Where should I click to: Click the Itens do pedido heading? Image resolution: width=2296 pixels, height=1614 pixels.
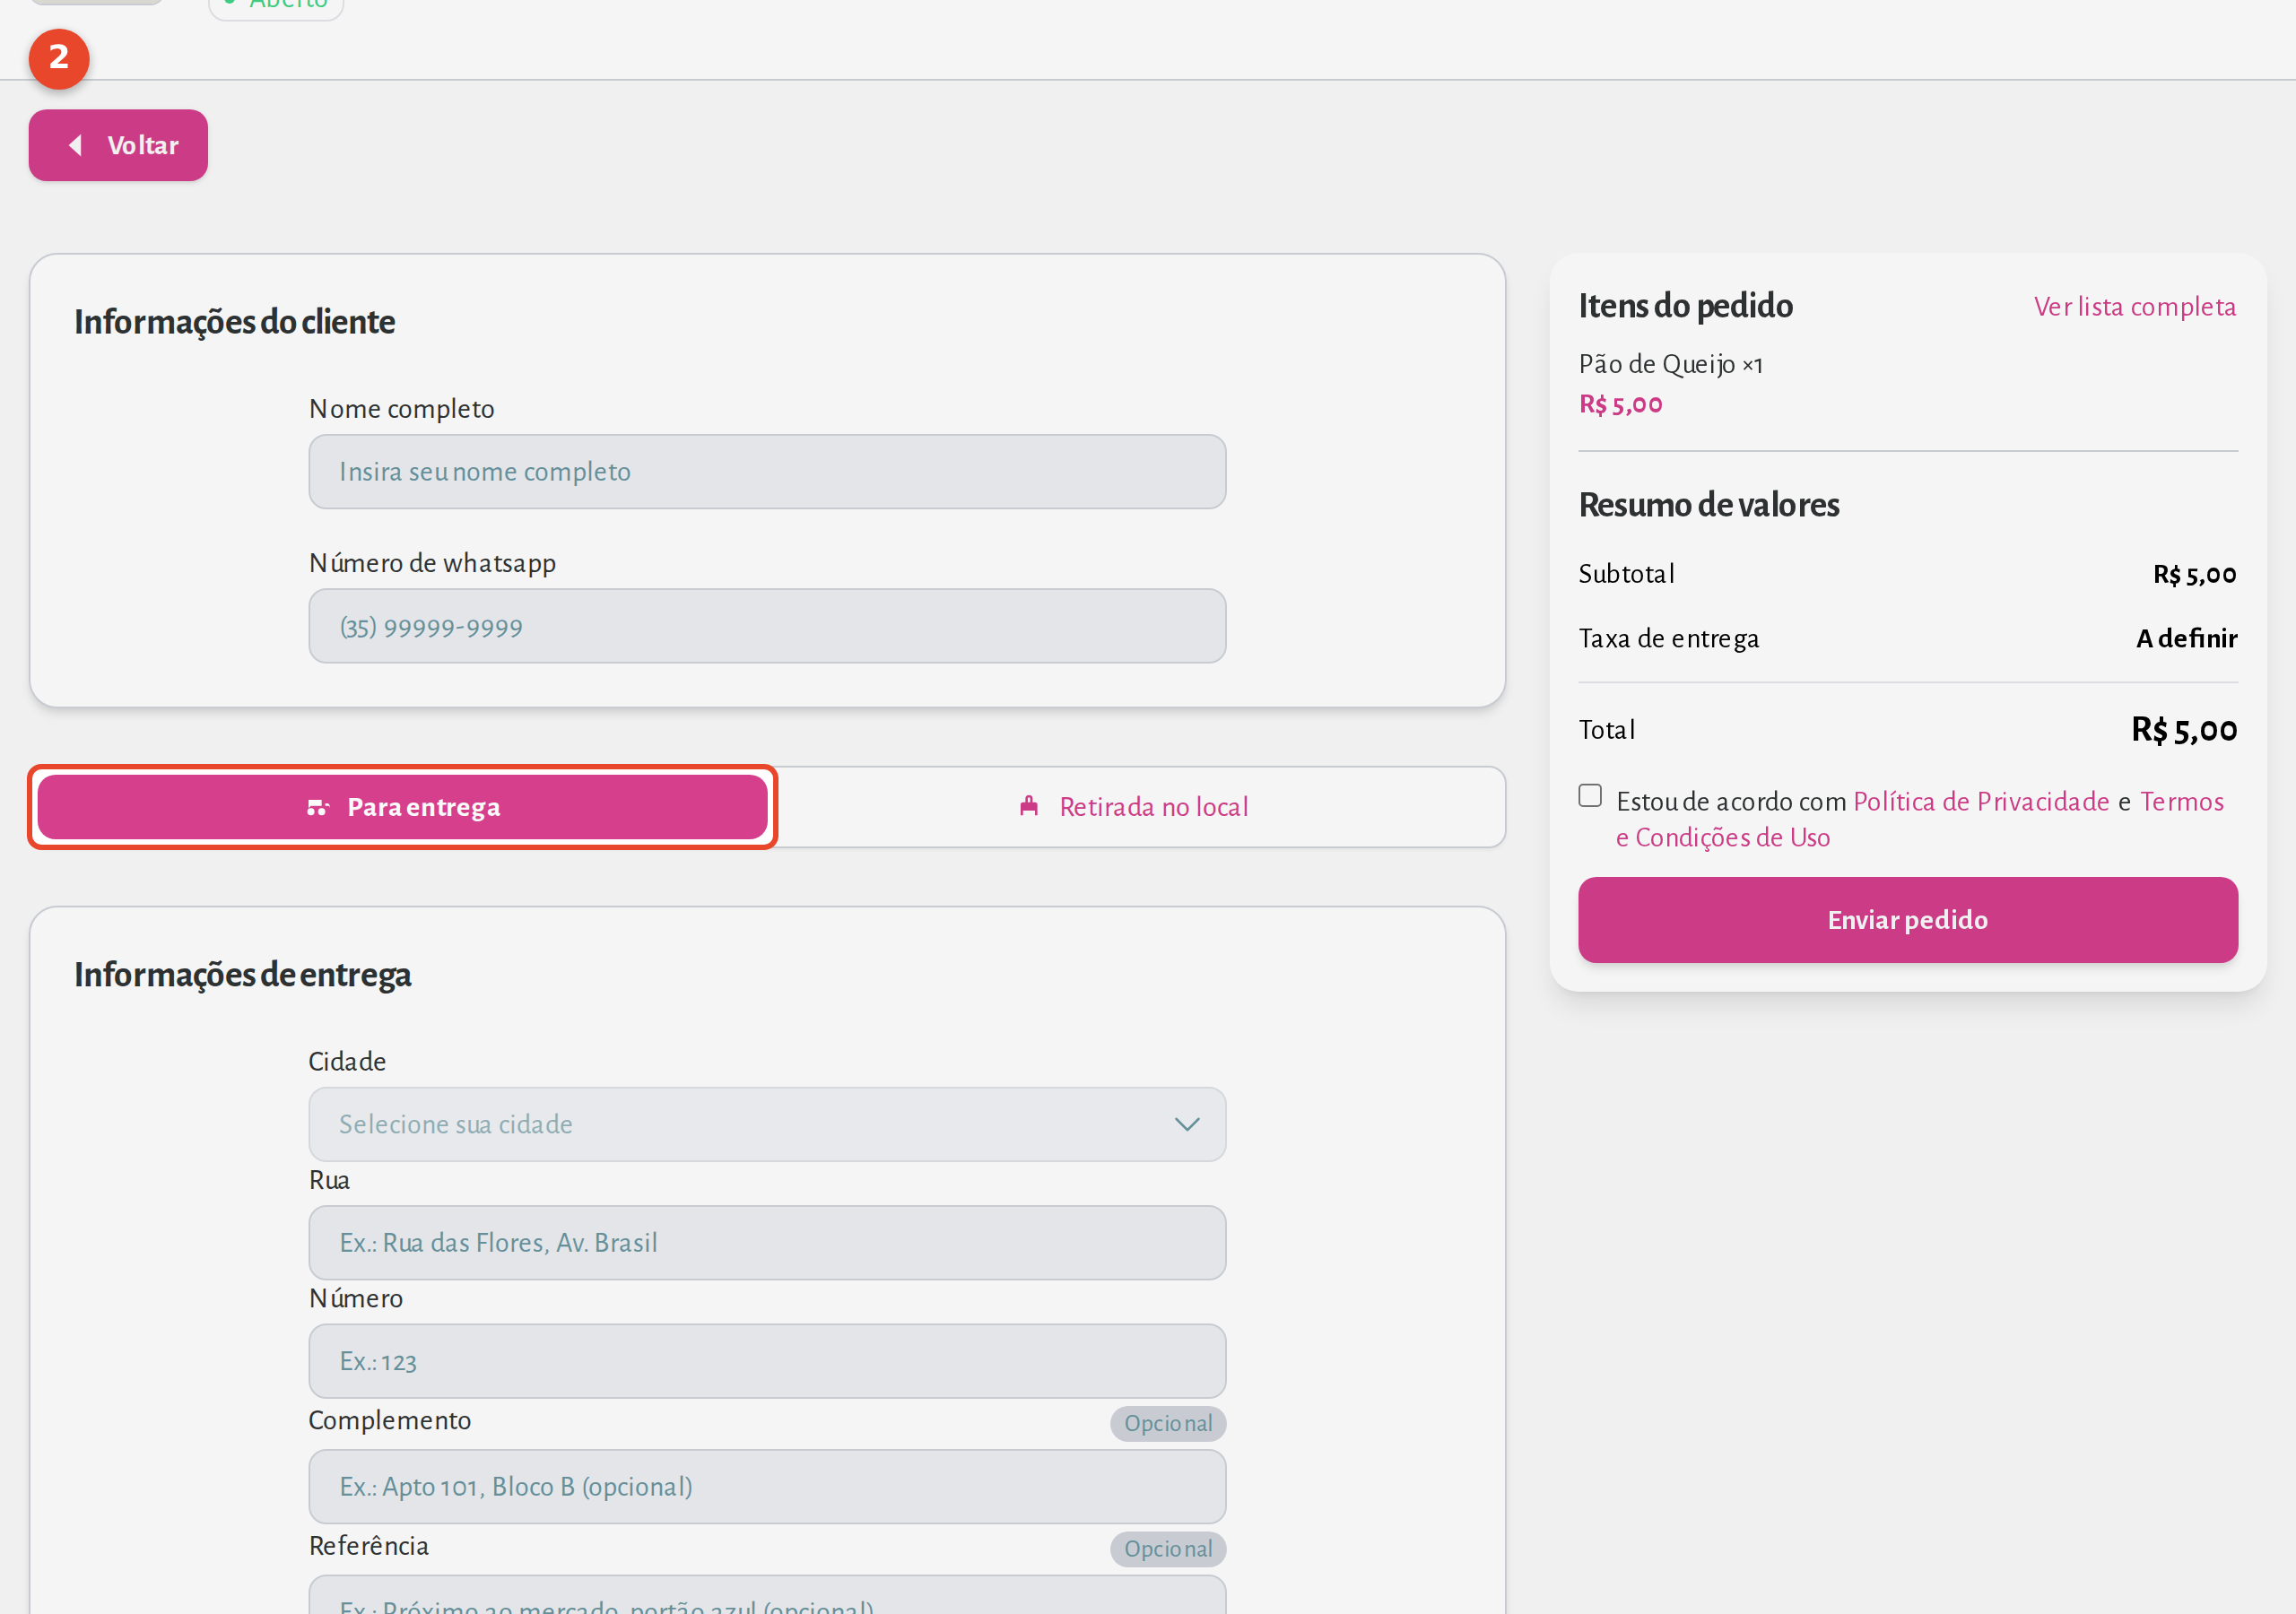(x=1685, y=306)
